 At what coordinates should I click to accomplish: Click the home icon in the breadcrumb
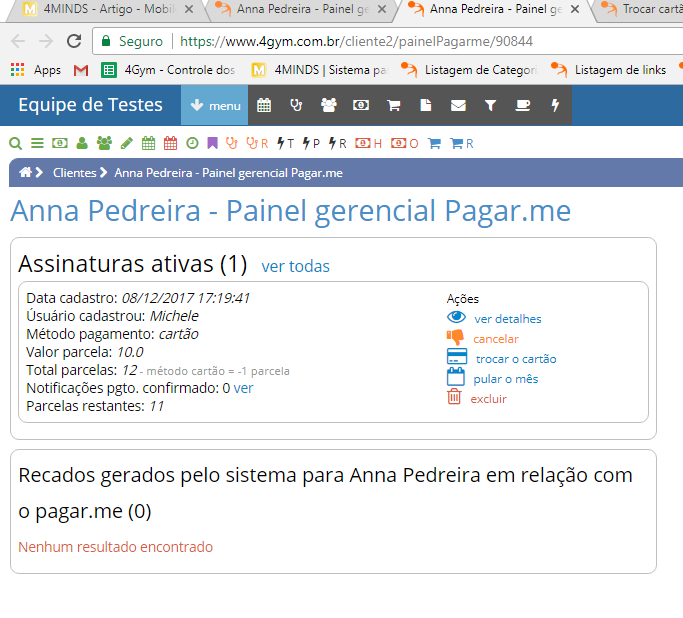(x=25, y=172)
